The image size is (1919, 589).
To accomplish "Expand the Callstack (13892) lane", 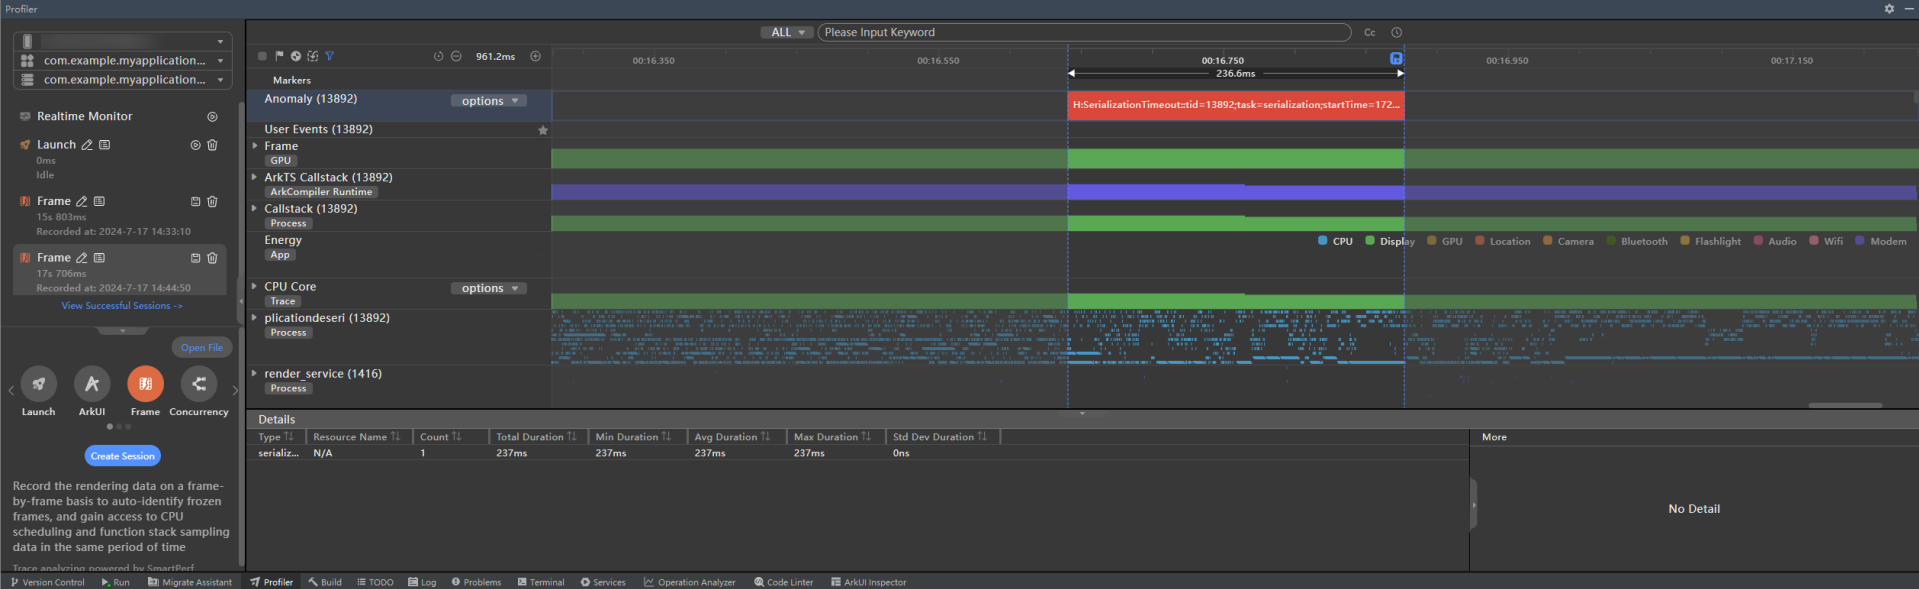I will (x=255, y=208).
